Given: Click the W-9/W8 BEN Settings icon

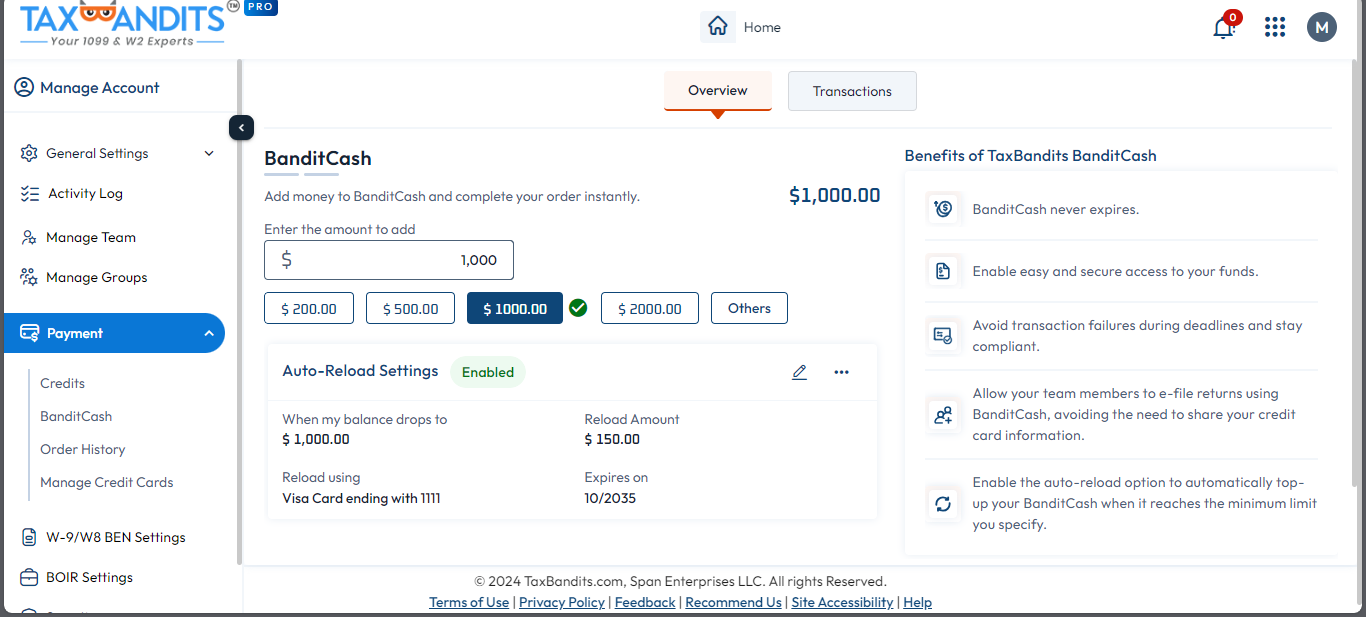Looking at the screenshot, I should tap(30, 538).
